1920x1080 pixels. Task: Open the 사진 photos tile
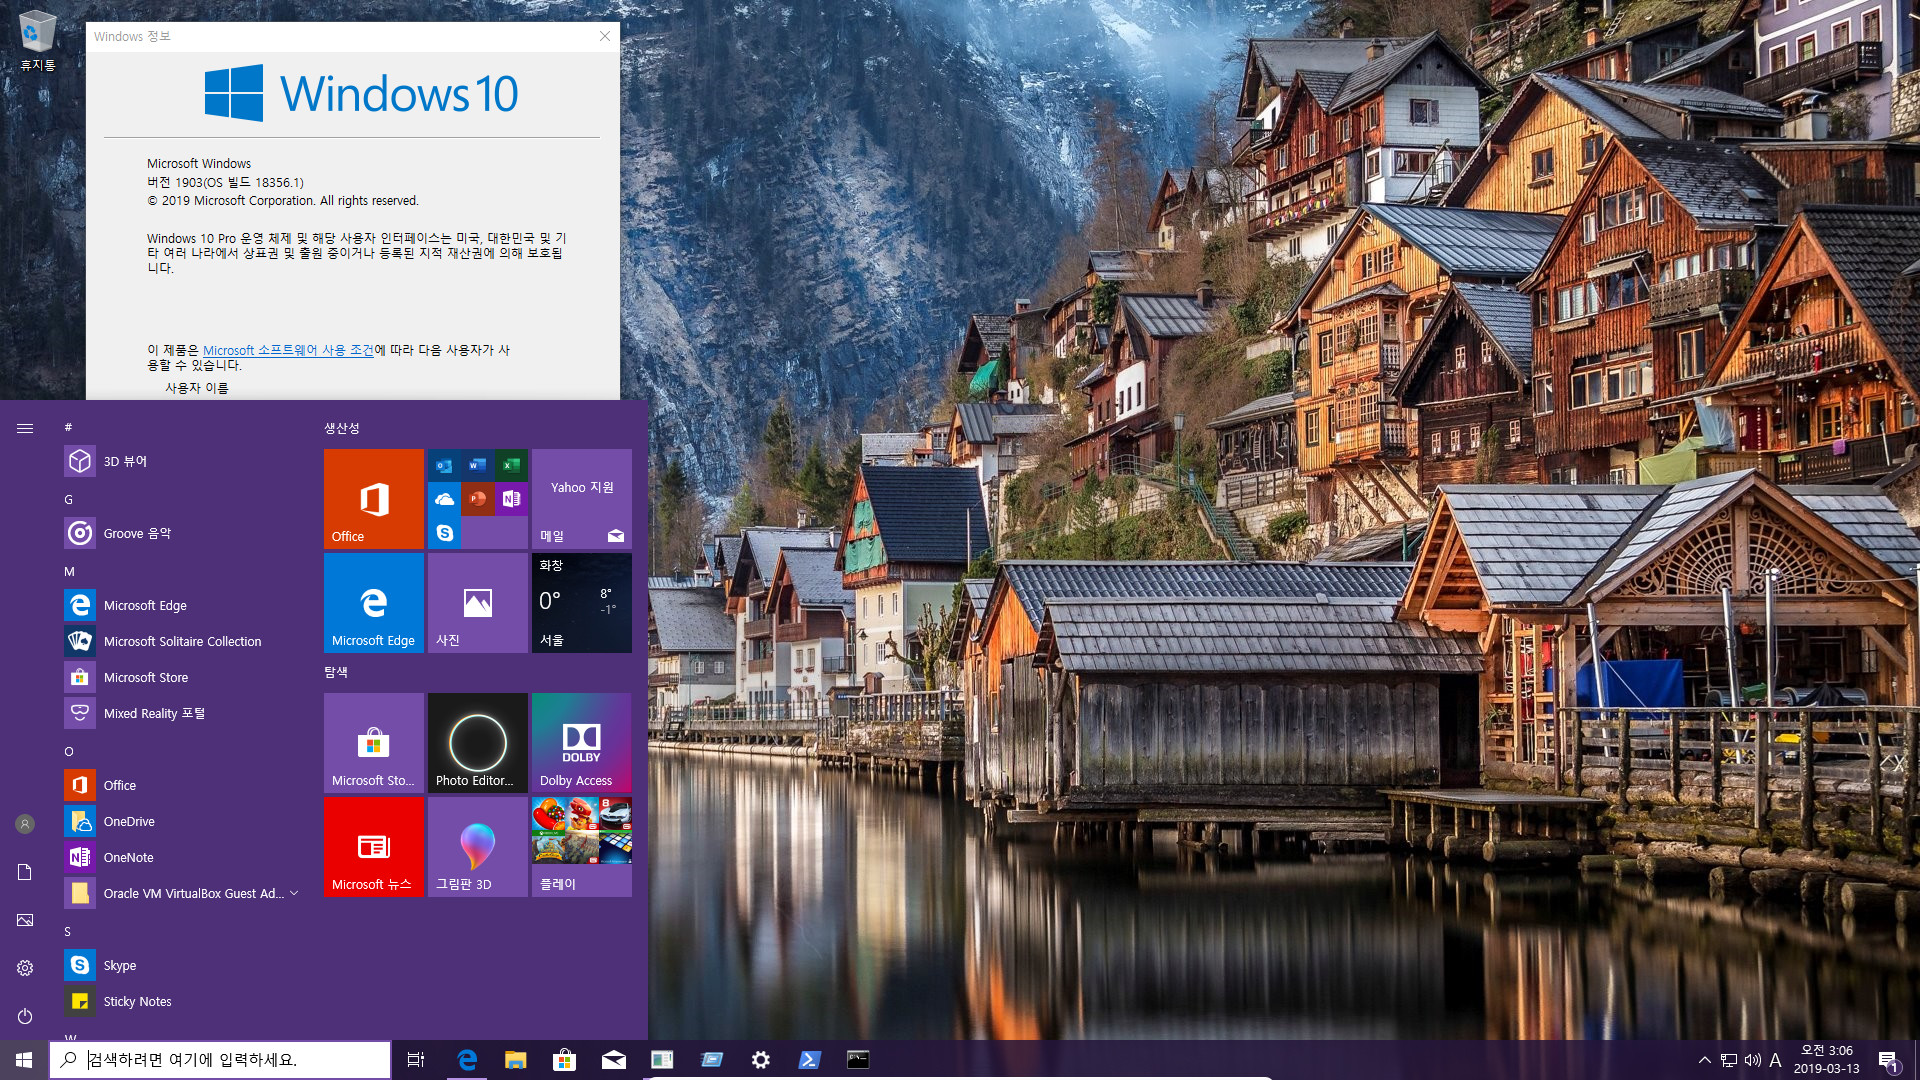tap(478, 603)
